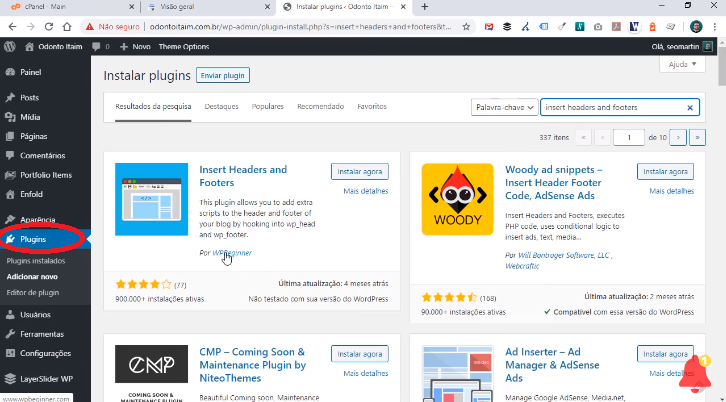The image size is (726, 402).
Task: Open comments bubble in admin bar
Action: 100,46
